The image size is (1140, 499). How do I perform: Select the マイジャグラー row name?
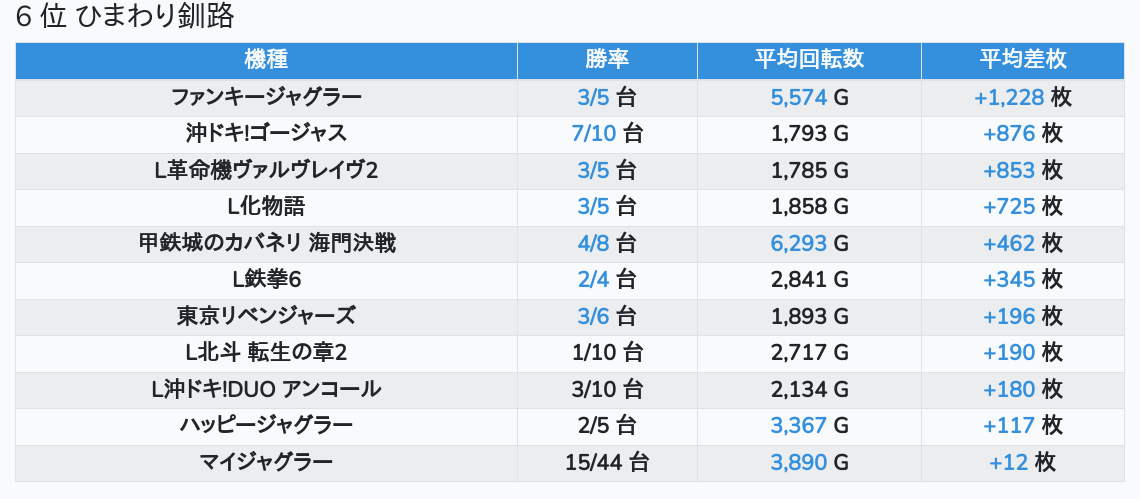pyautogui.click(x=266, y=462)
